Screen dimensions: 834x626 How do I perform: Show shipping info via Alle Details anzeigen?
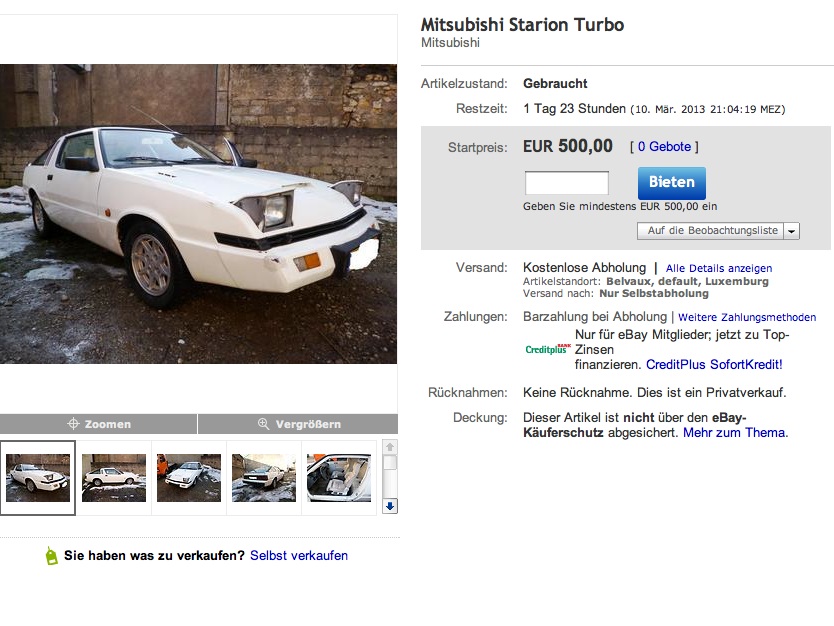coord(719,269)
